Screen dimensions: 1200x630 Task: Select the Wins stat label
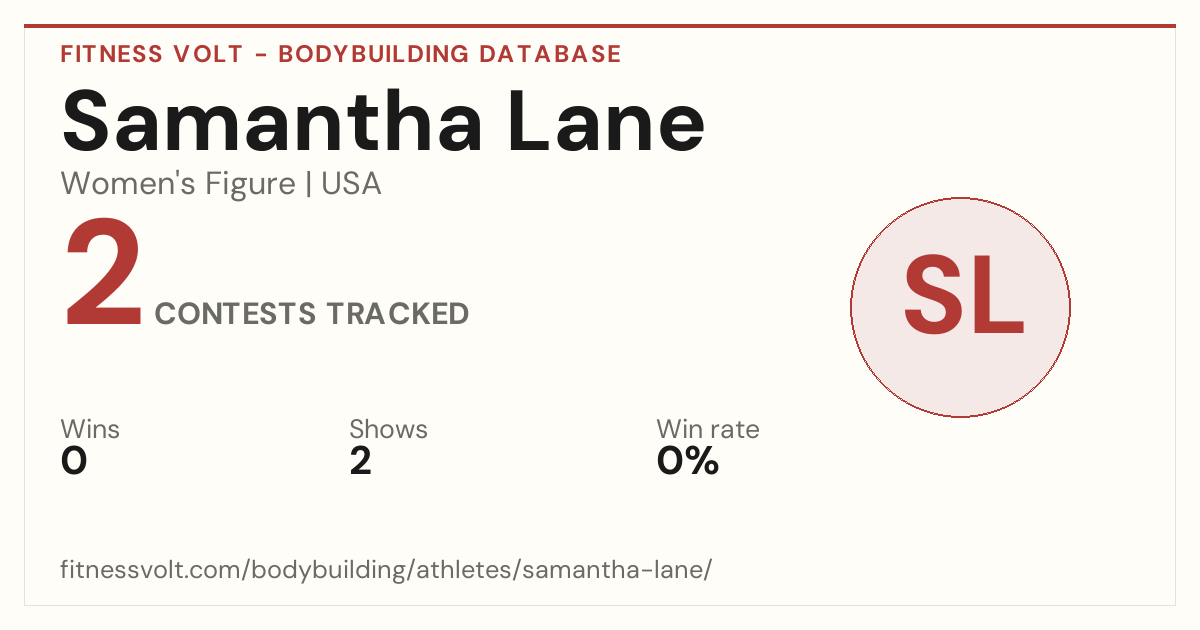[90, 430]
